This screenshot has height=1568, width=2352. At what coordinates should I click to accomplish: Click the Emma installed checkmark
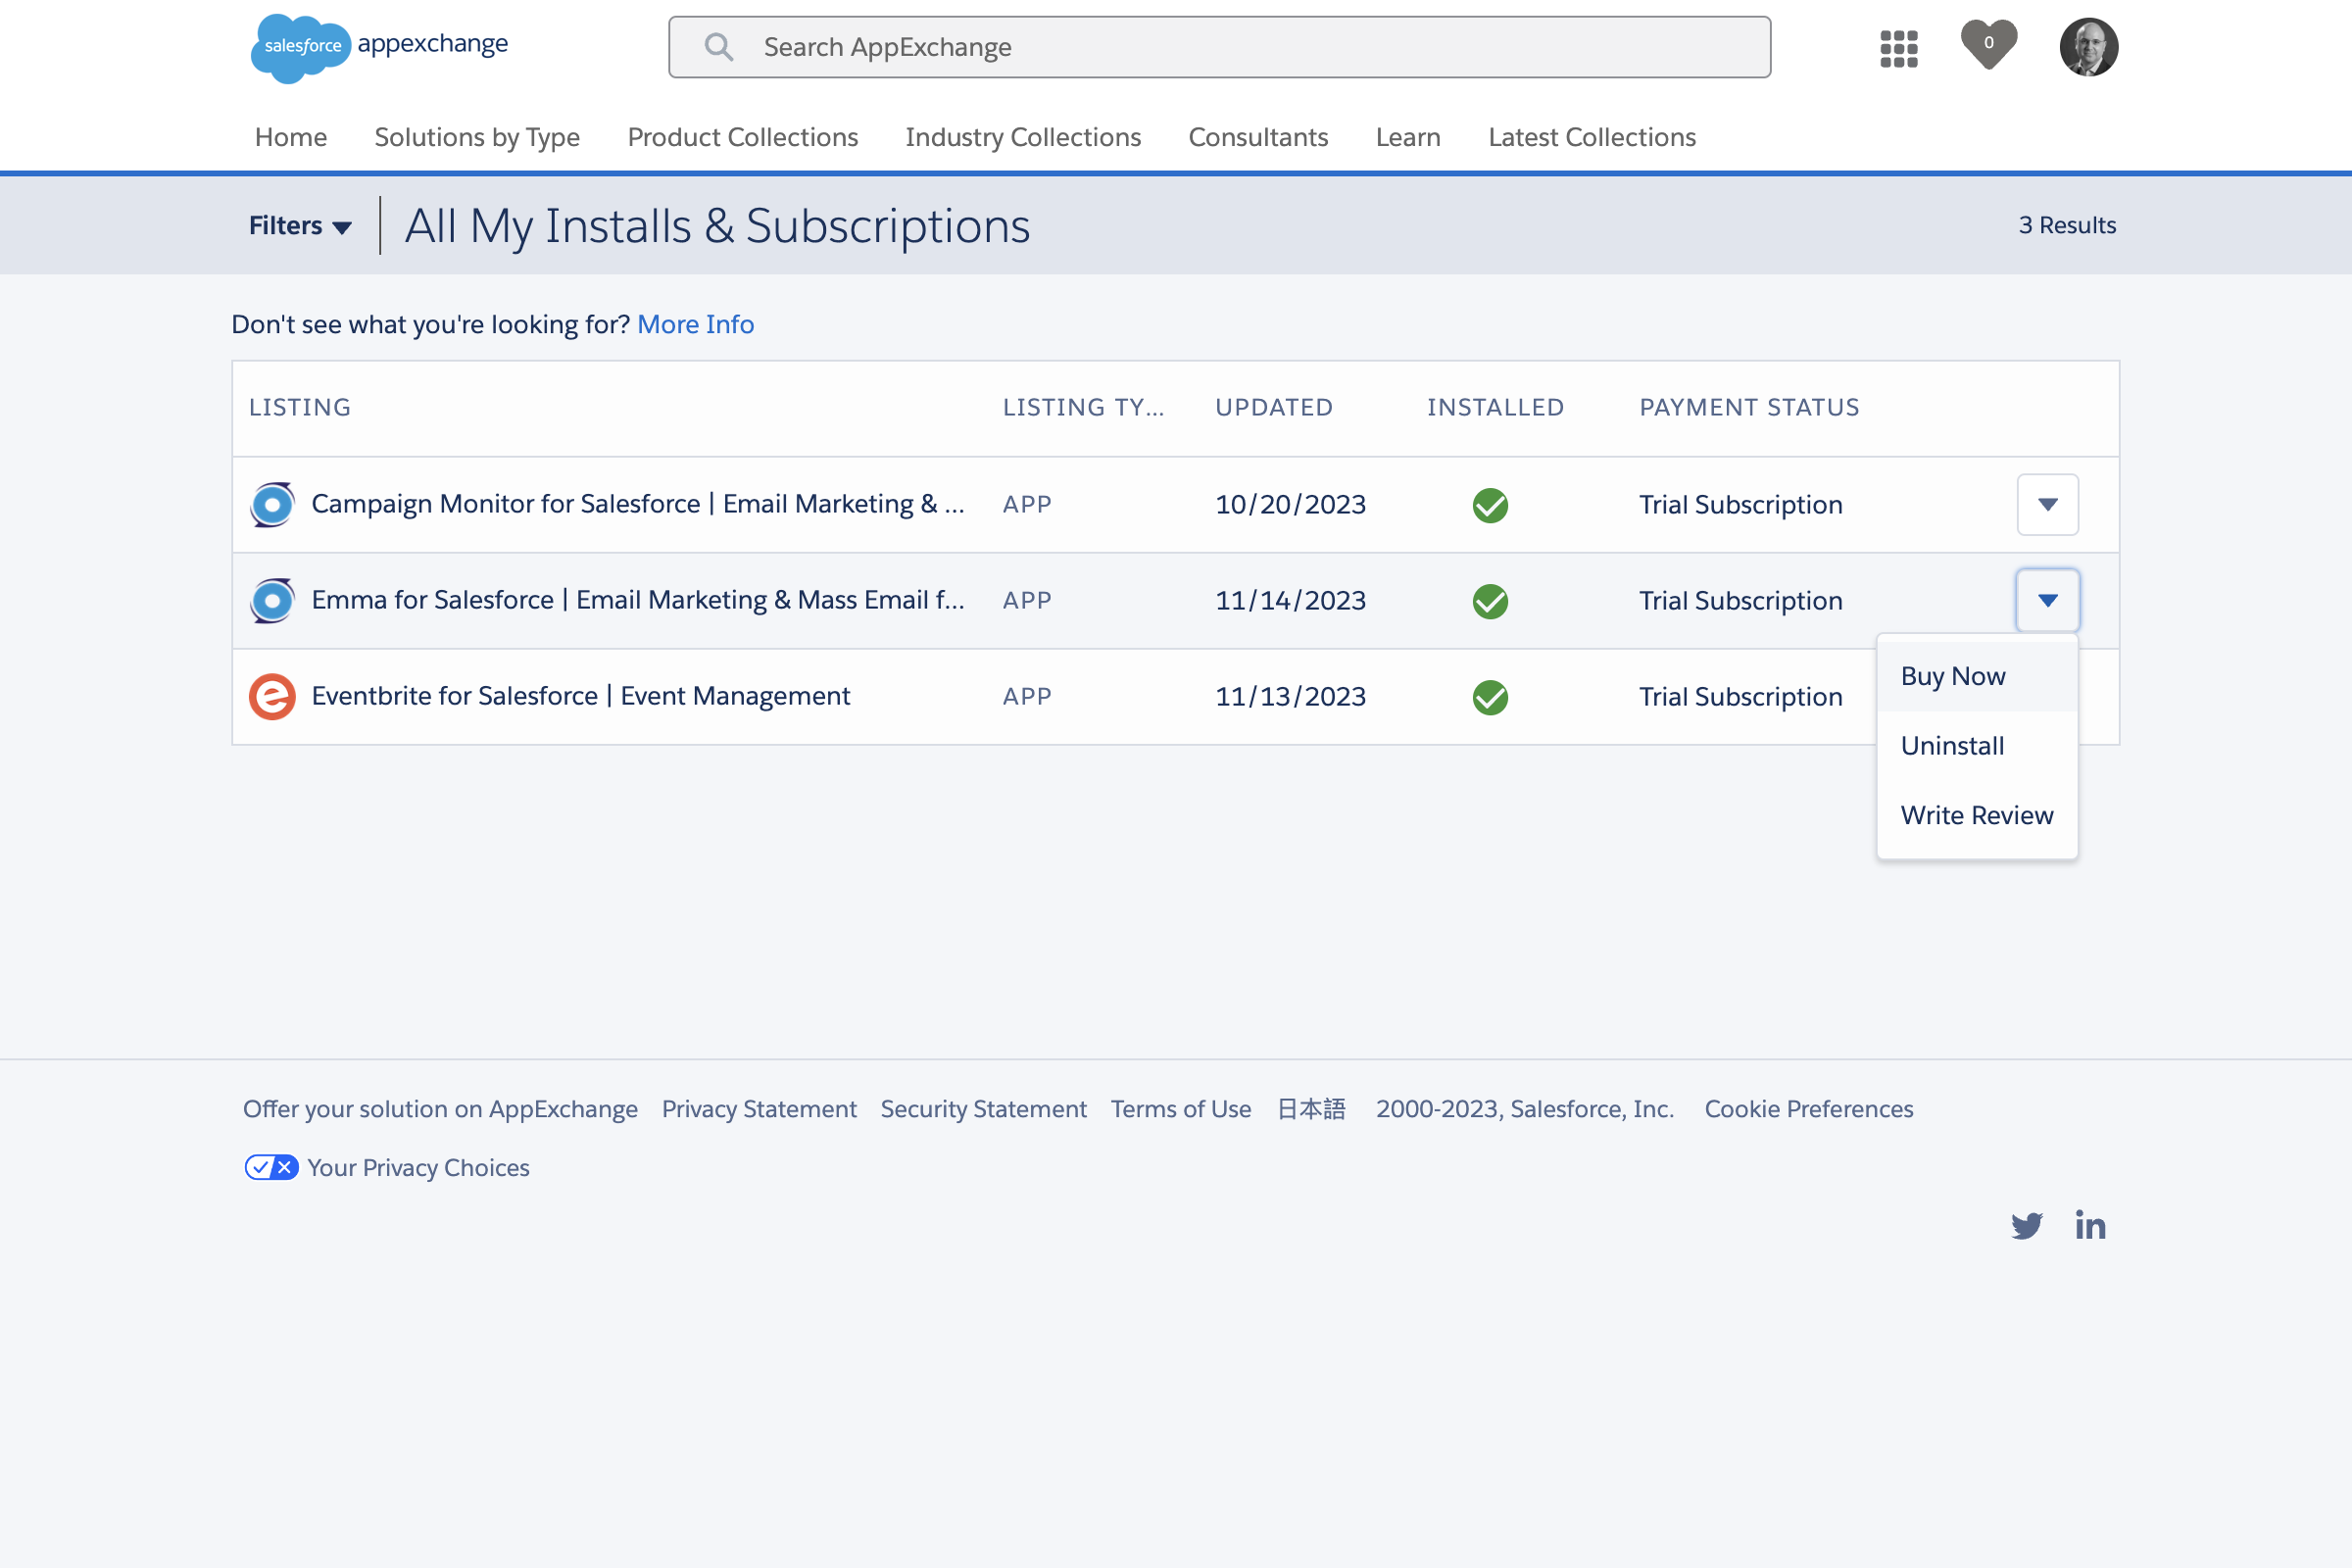tap(1490, 601)
